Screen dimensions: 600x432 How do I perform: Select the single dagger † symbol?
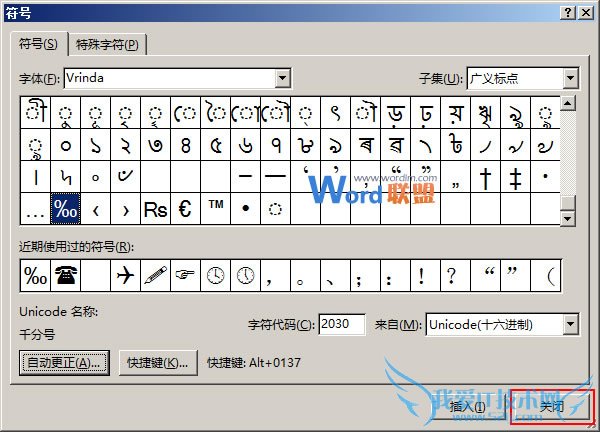tap(486, 177)
